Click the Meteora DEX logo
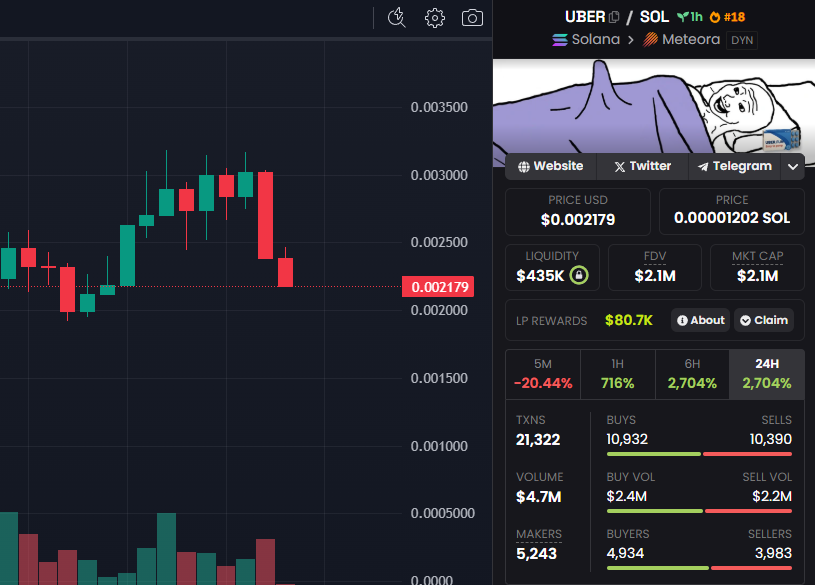The image size is (815, 585). point(650,40)
